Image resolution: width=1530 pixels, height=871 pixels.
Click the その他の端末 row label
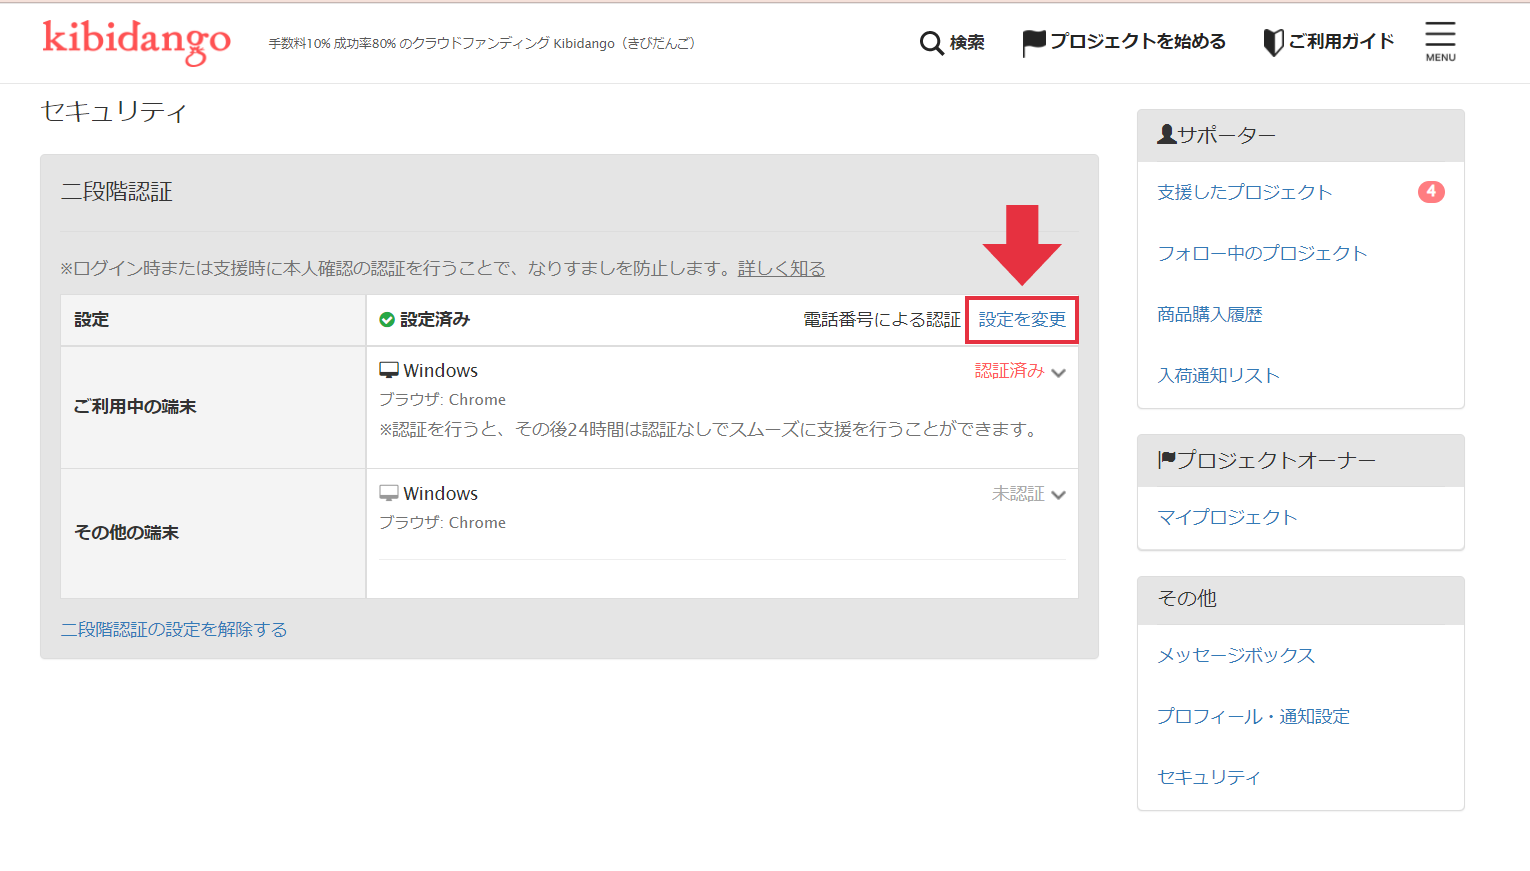pyautogui.click(x=126, y=533)
